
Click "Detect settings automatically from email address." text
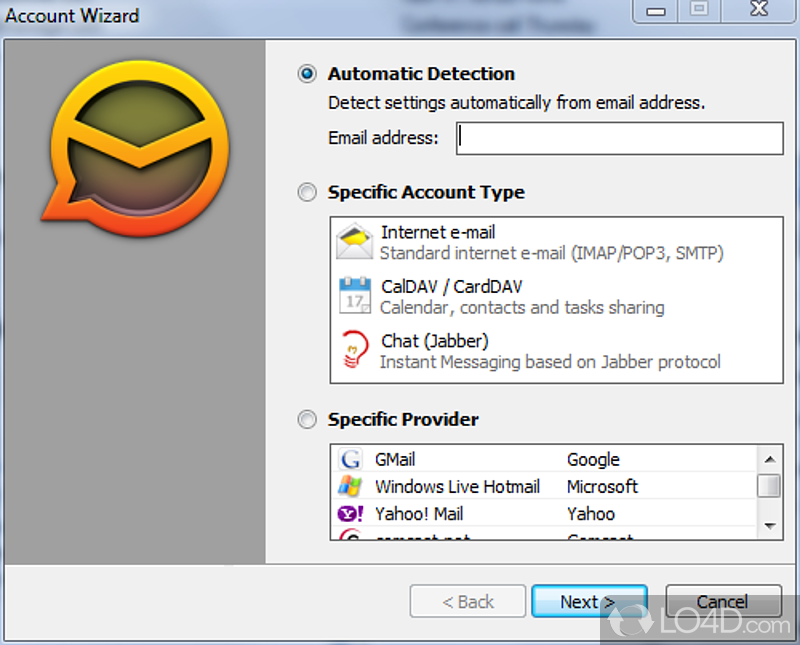coord(516,103)
